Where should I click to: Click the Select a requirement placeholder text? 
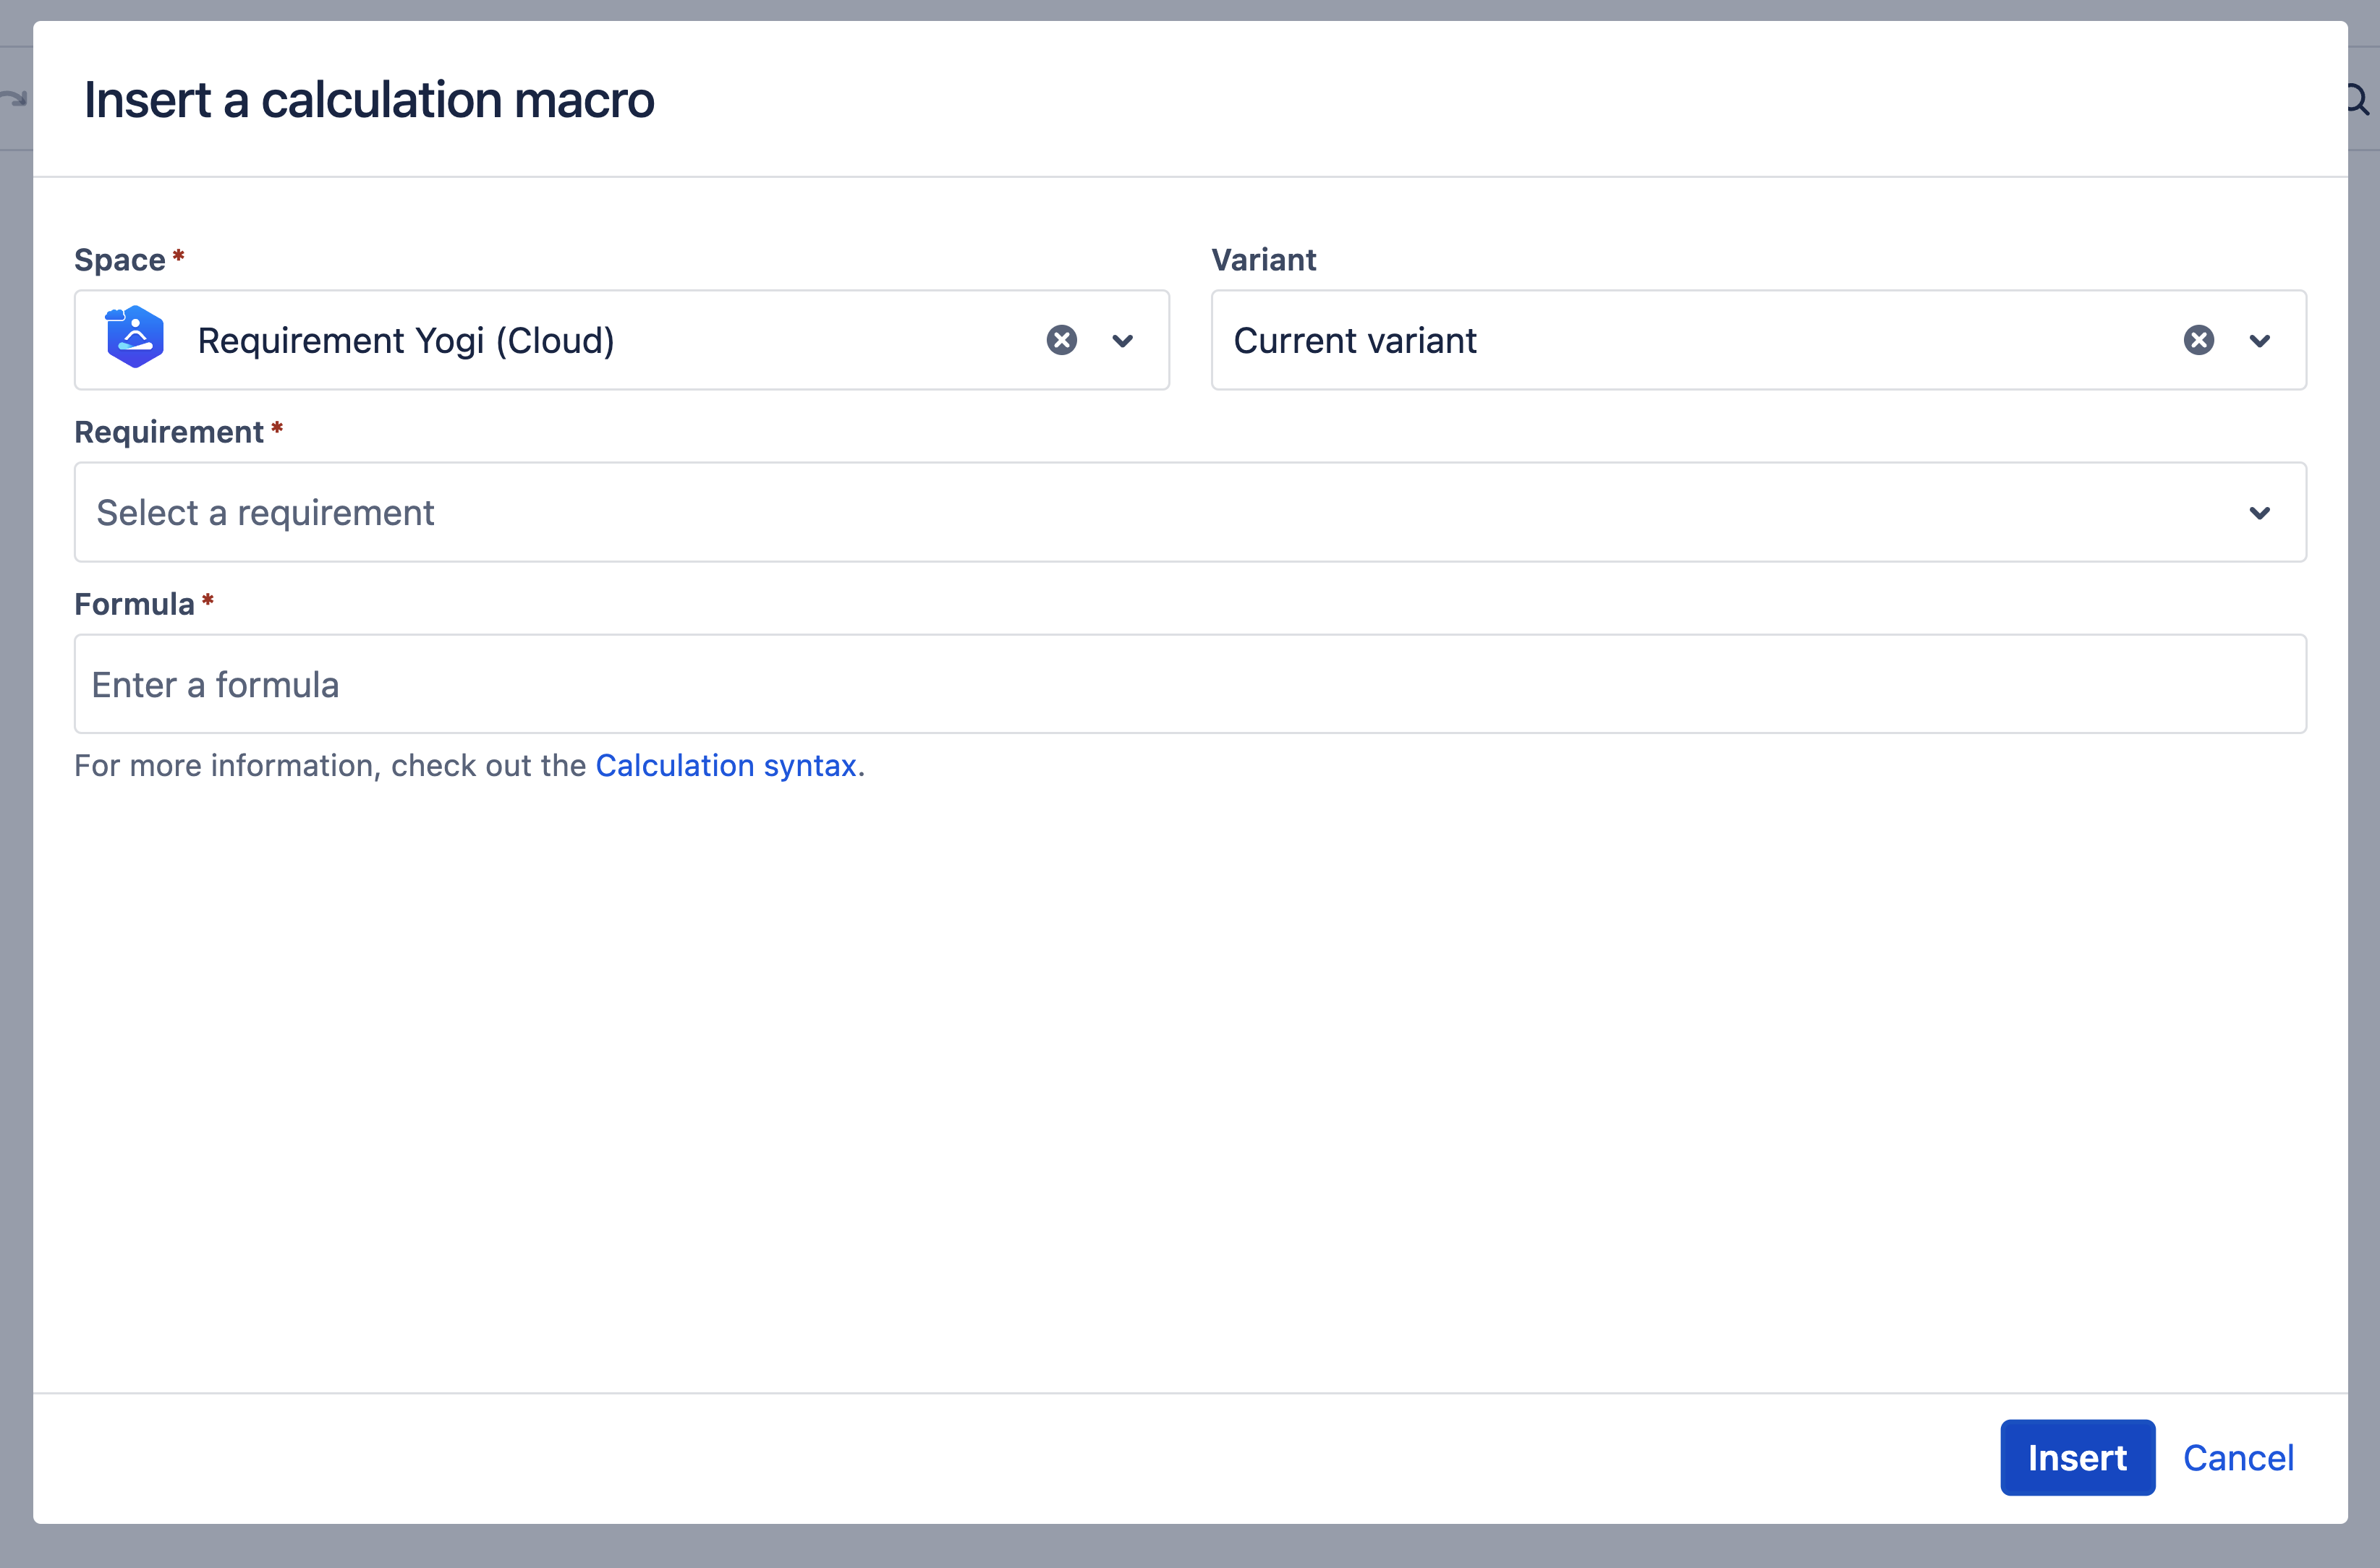click(x=265, y=513)
